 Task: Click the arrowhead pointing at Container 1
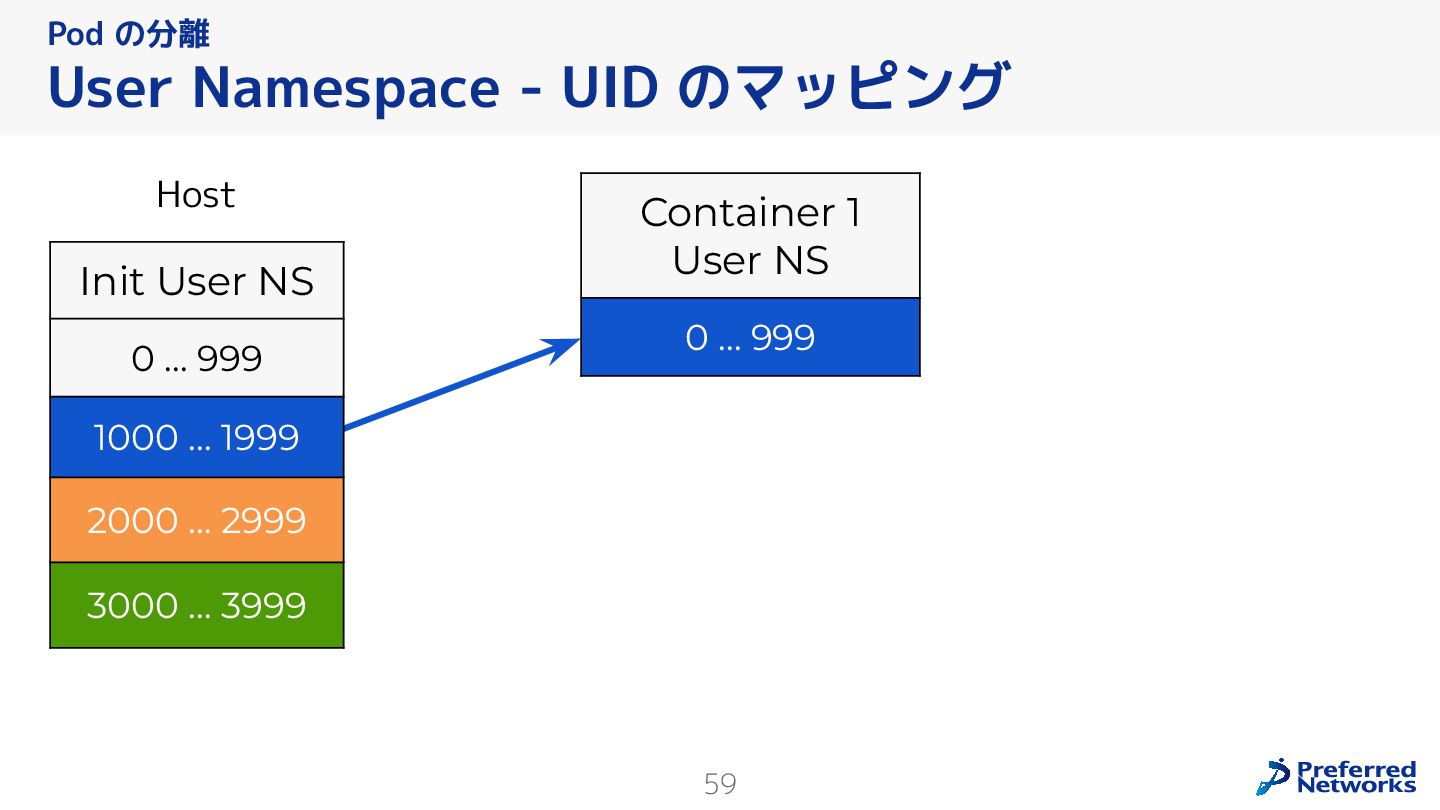(x=563, y=346)
